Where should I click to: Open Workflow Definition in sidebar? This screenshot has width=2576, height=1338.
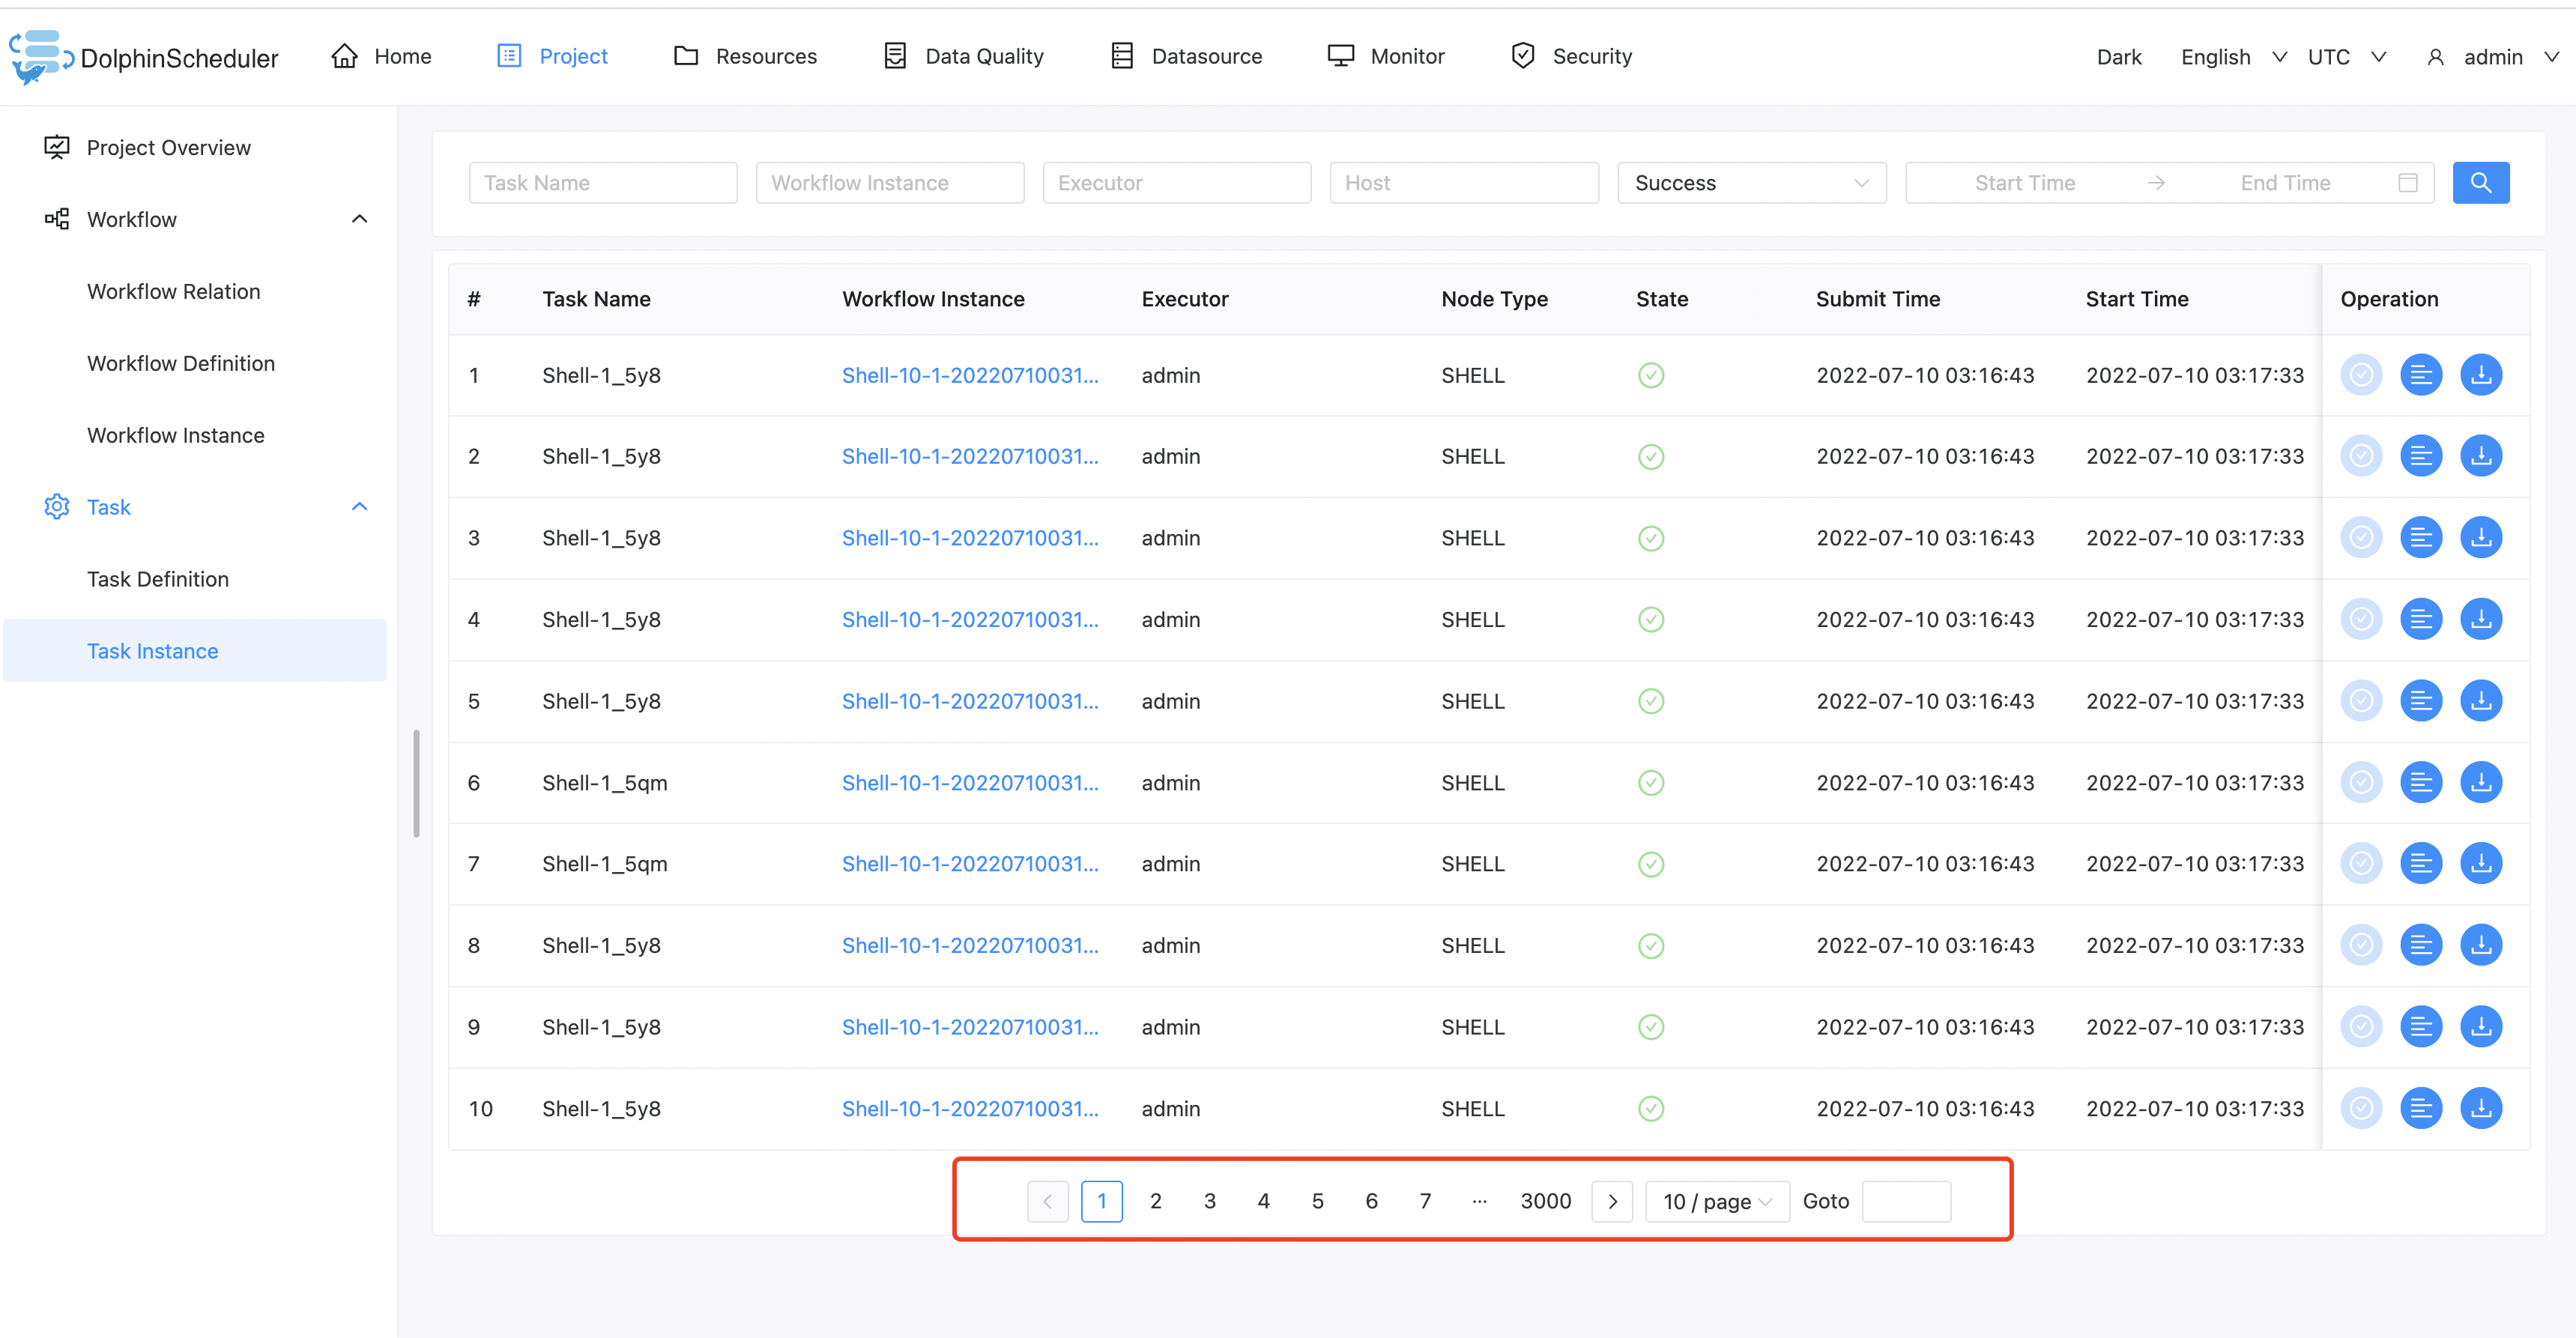[x=181, y=363]
